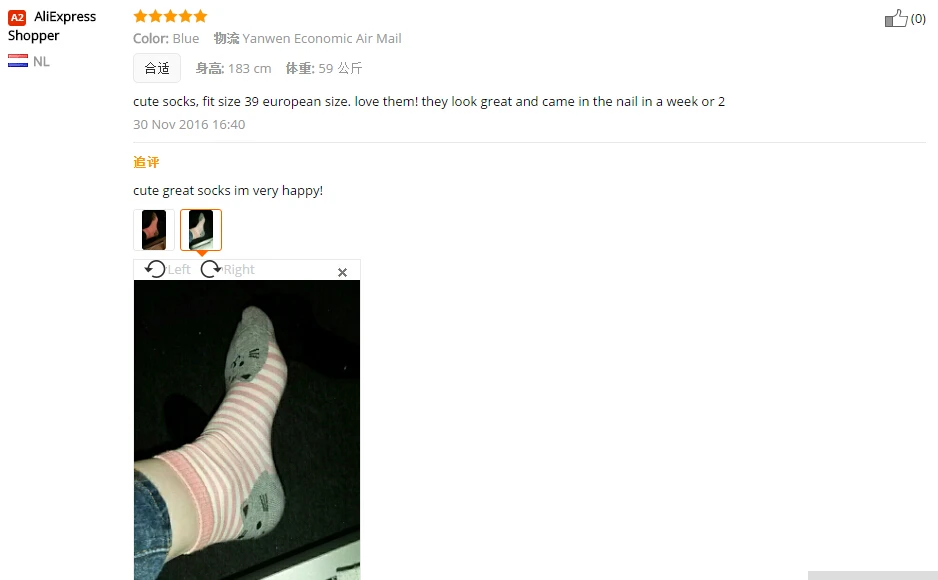Select the second highlighted sock thumbnail
This screenshot has width=938, height=580.
(201, 230)
